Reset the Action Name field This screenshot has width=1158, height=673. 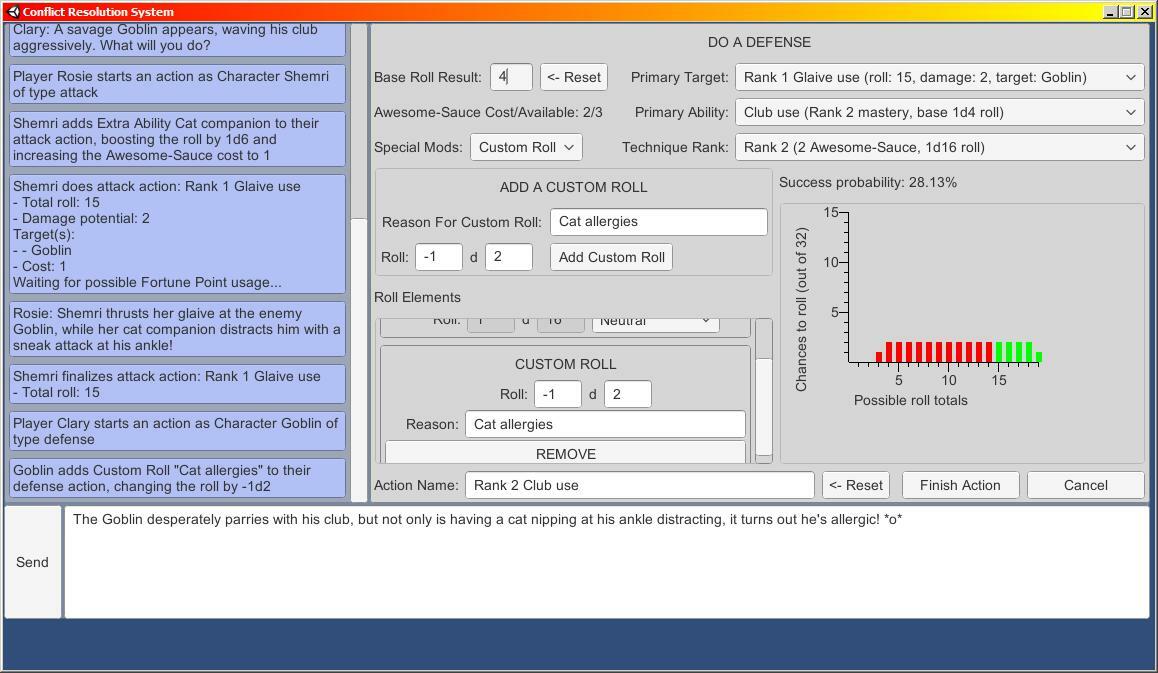[855, 485]
